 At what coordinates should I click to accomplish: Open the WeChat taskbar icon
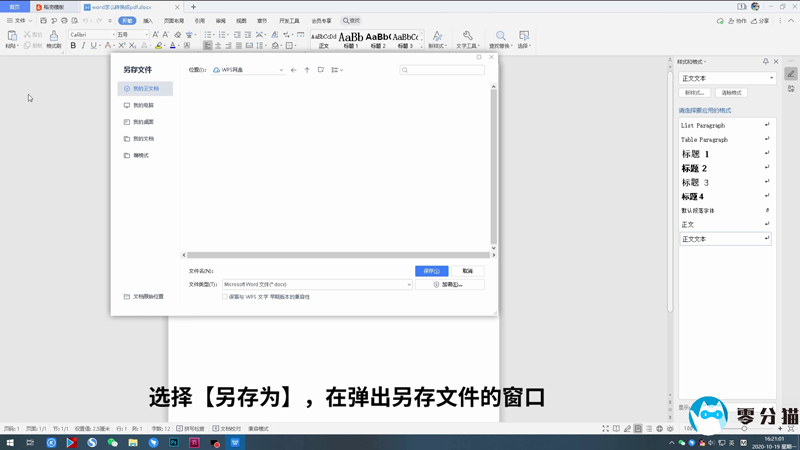[112, 442]
